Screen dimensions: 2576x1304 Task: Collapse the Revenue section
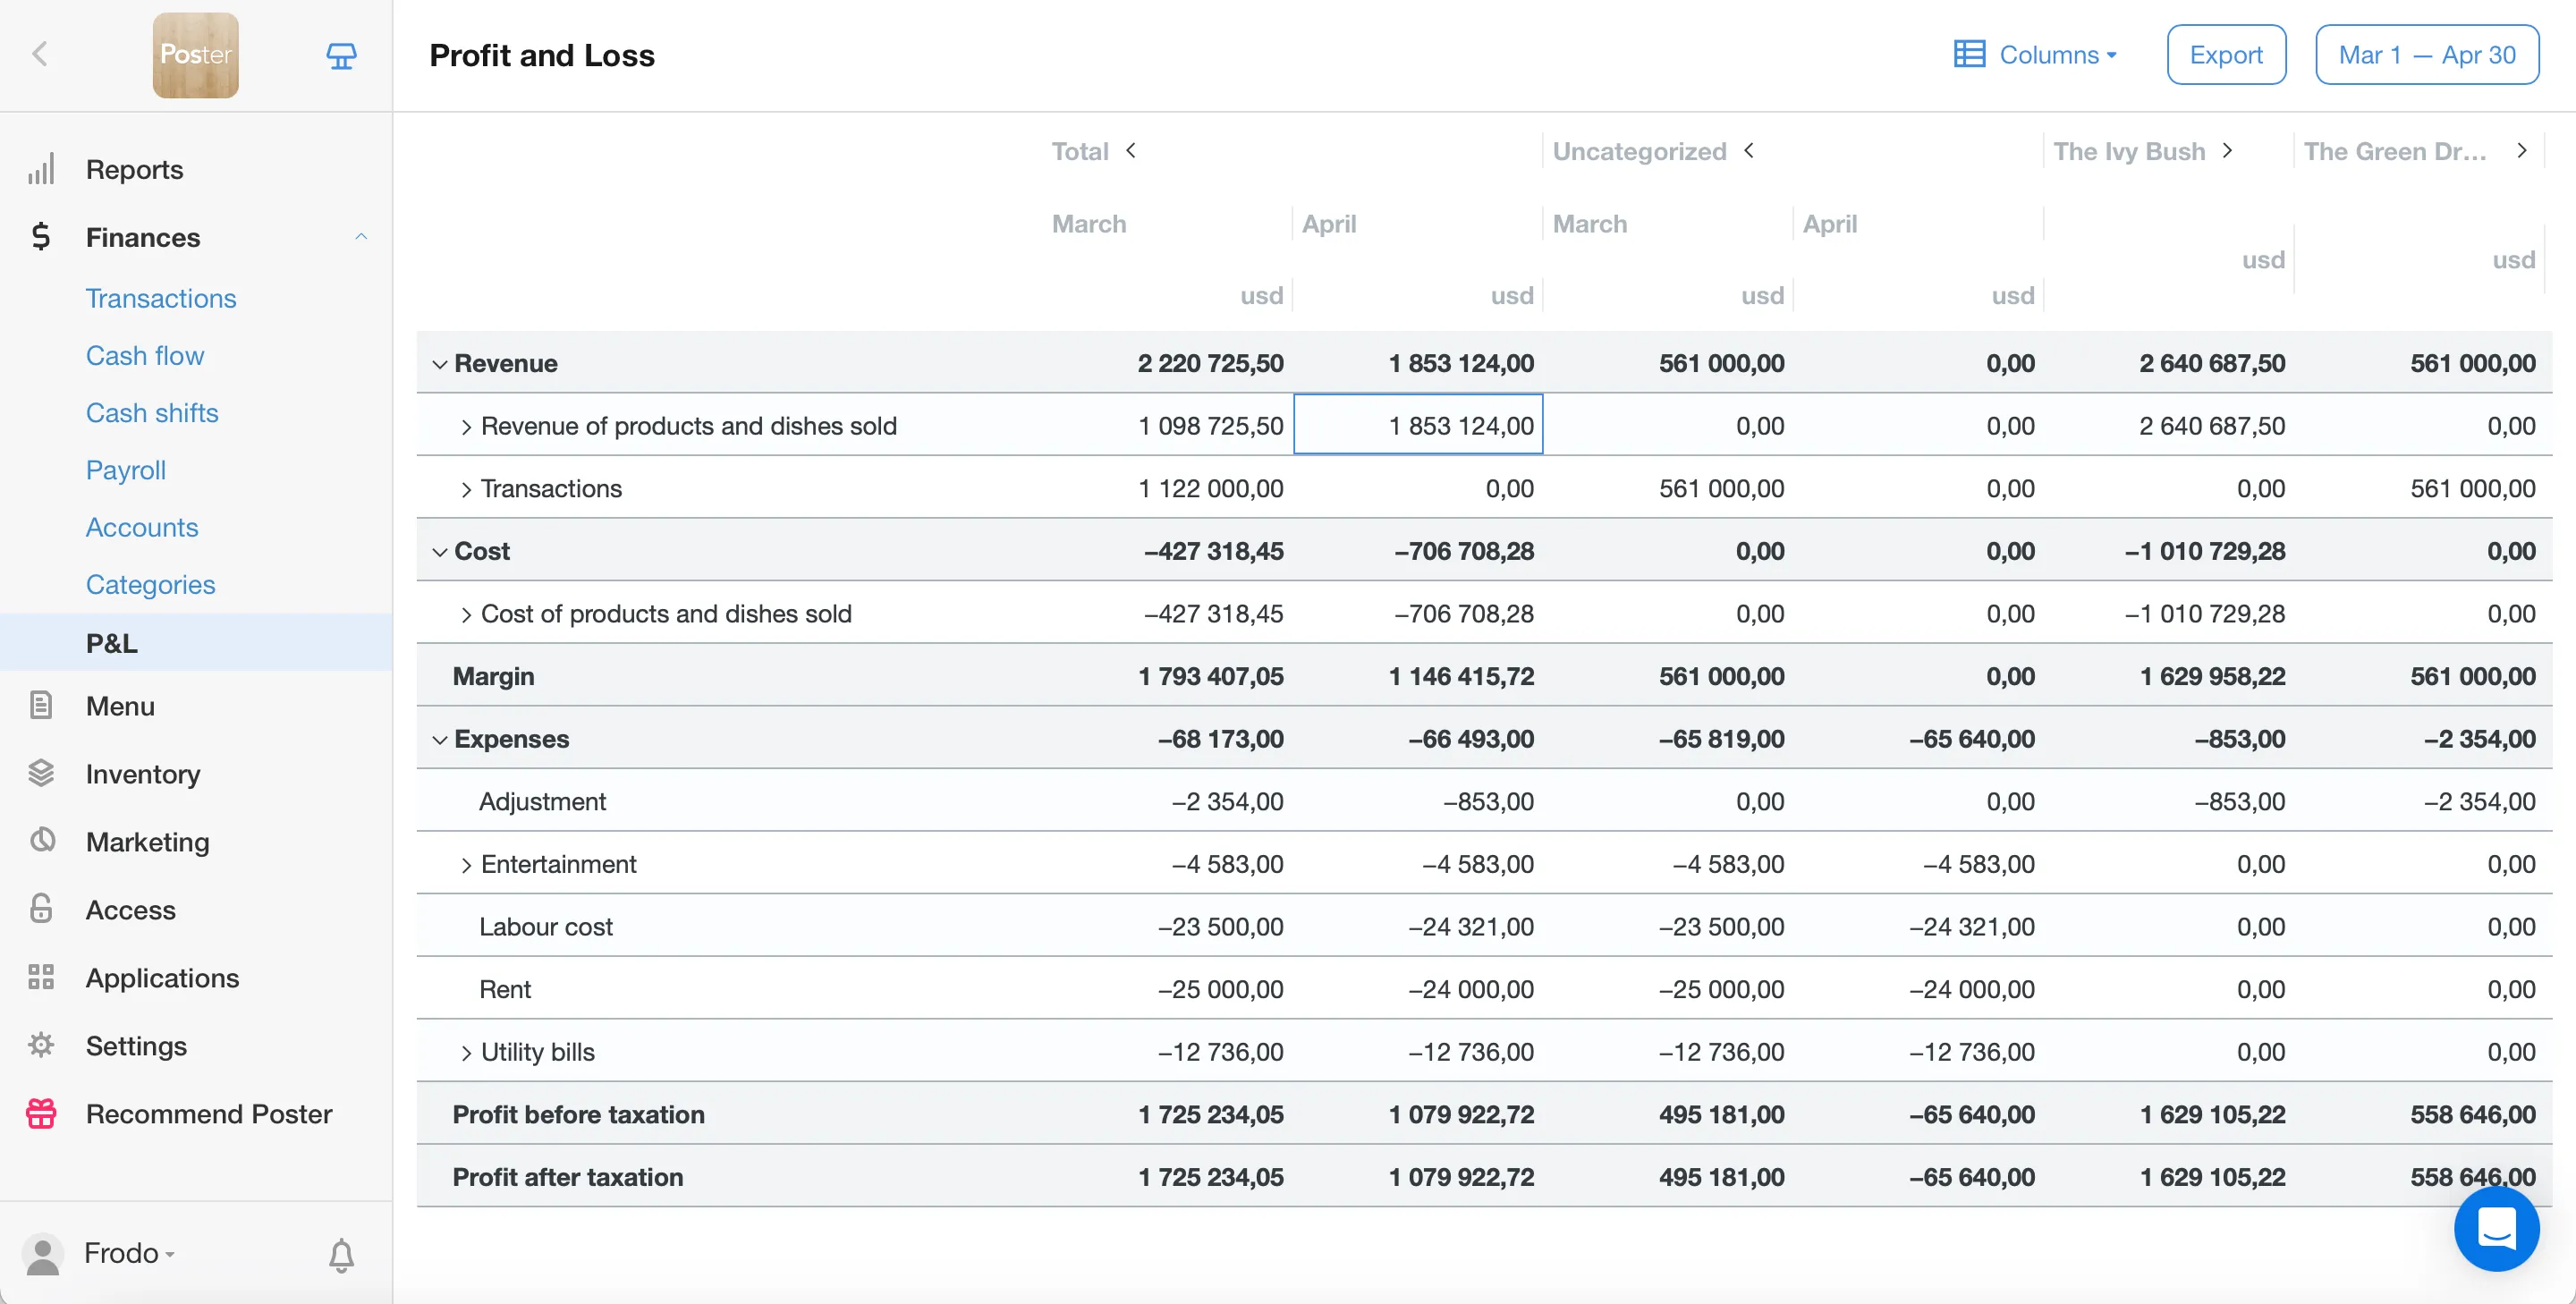[x=439, y=364]
